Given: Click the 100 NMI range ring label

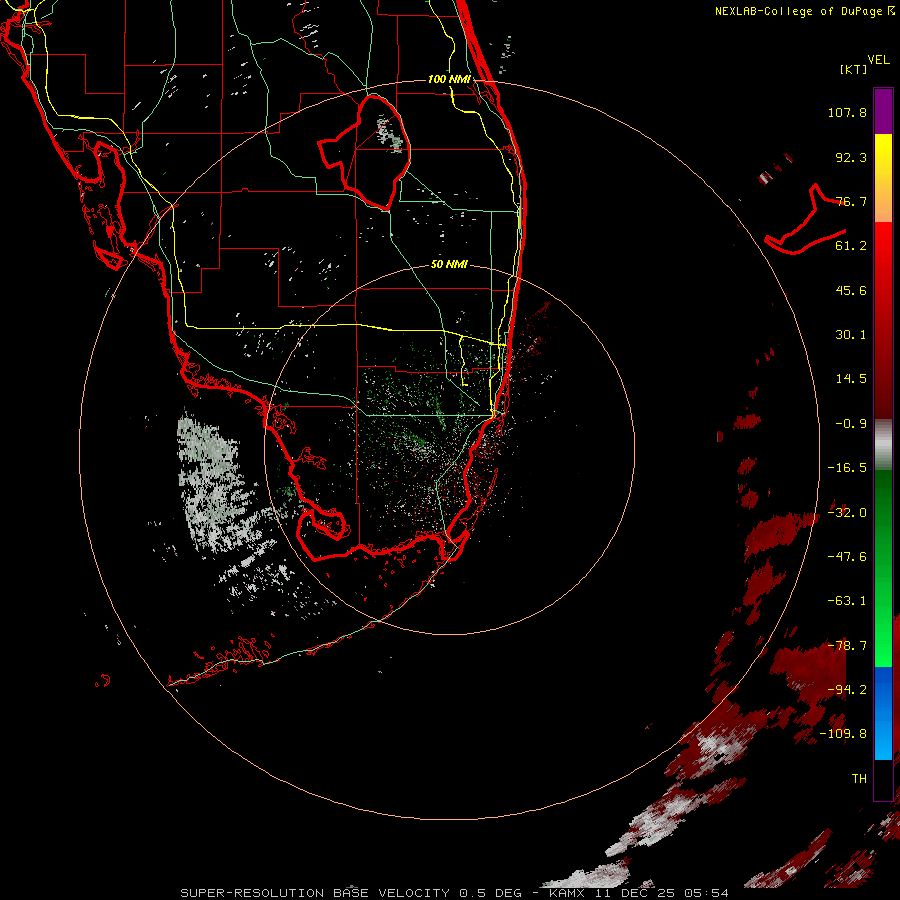Looking at the screenshot, I should (449, 79).
